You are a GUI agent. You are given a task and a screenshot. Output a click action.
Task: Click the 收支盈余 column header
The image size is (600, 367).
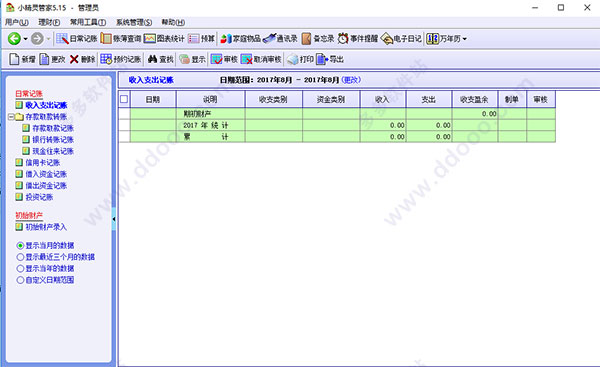pyautogui.click(x=474, y=99)
